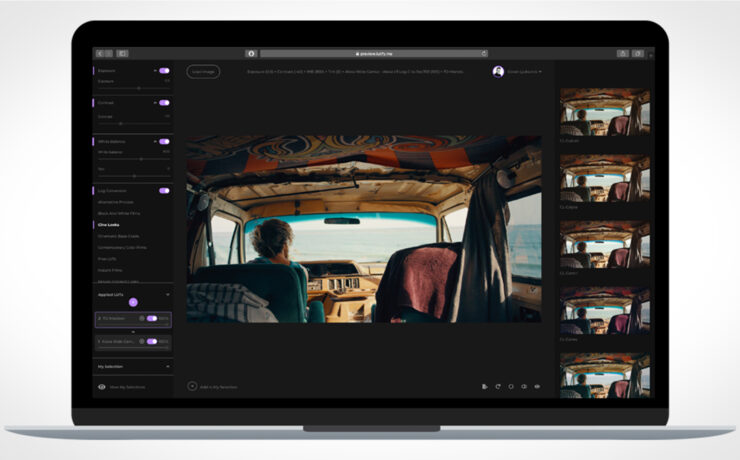Click the purple circular add button under Applied LUTs
Viewport: 740px width, 460px height.
coord(133,302)
